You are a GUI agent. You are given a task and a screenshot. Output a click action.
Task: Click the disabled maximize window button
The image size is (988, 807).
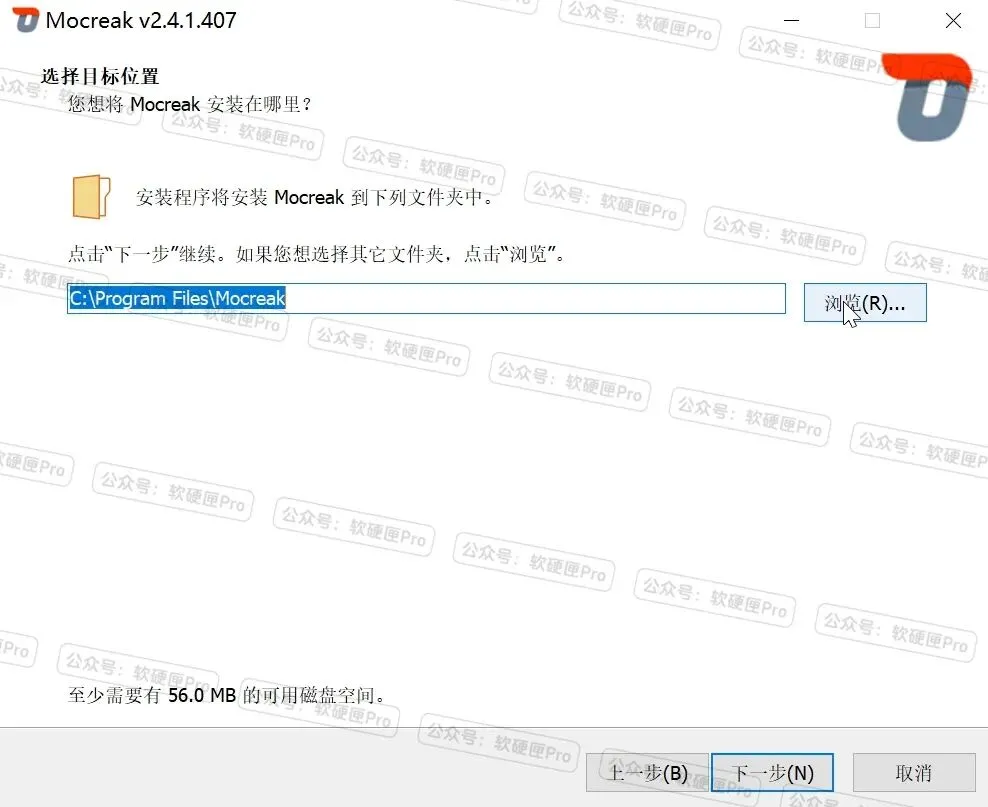tap(872, 21)
